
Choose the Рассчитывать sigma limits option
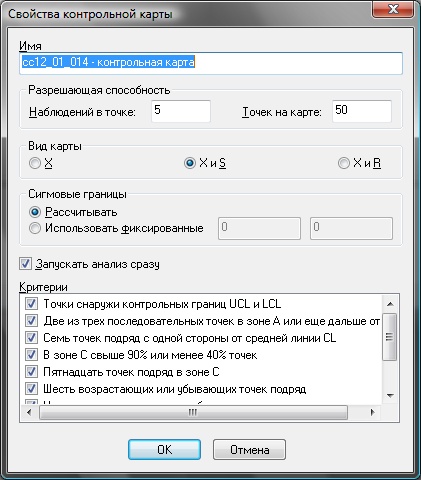35,212
